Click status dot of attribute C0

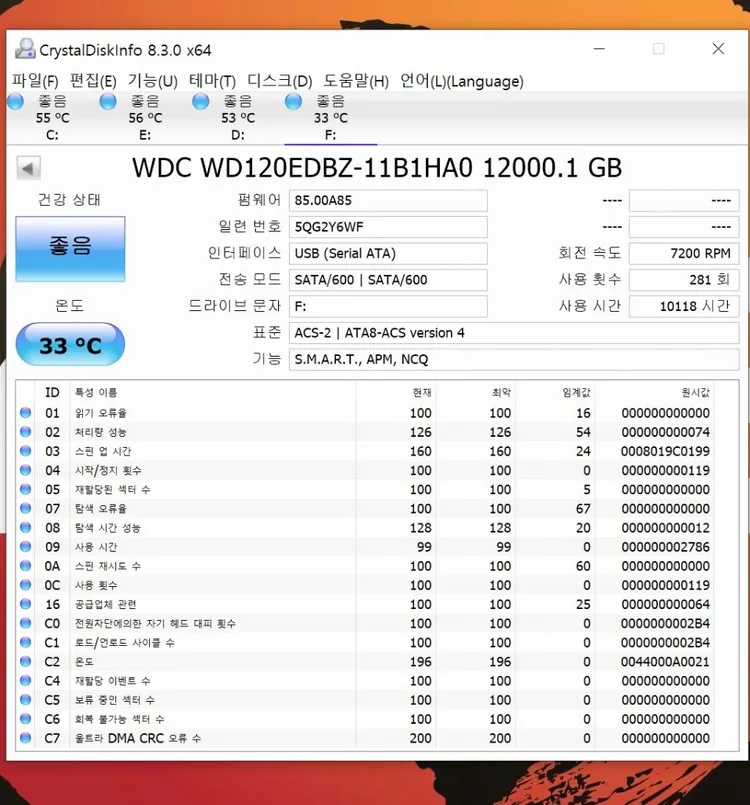(25, 623)
